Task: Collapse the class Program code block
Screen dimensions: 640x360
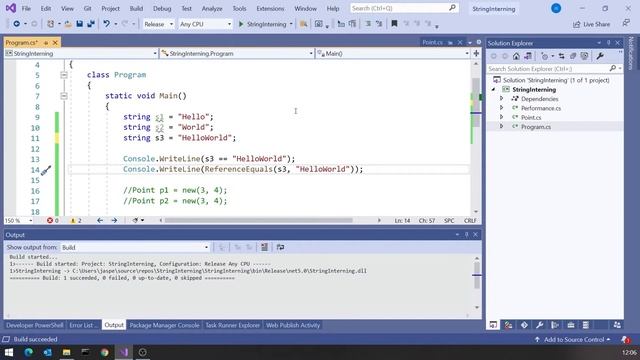Action: [64, 75]
